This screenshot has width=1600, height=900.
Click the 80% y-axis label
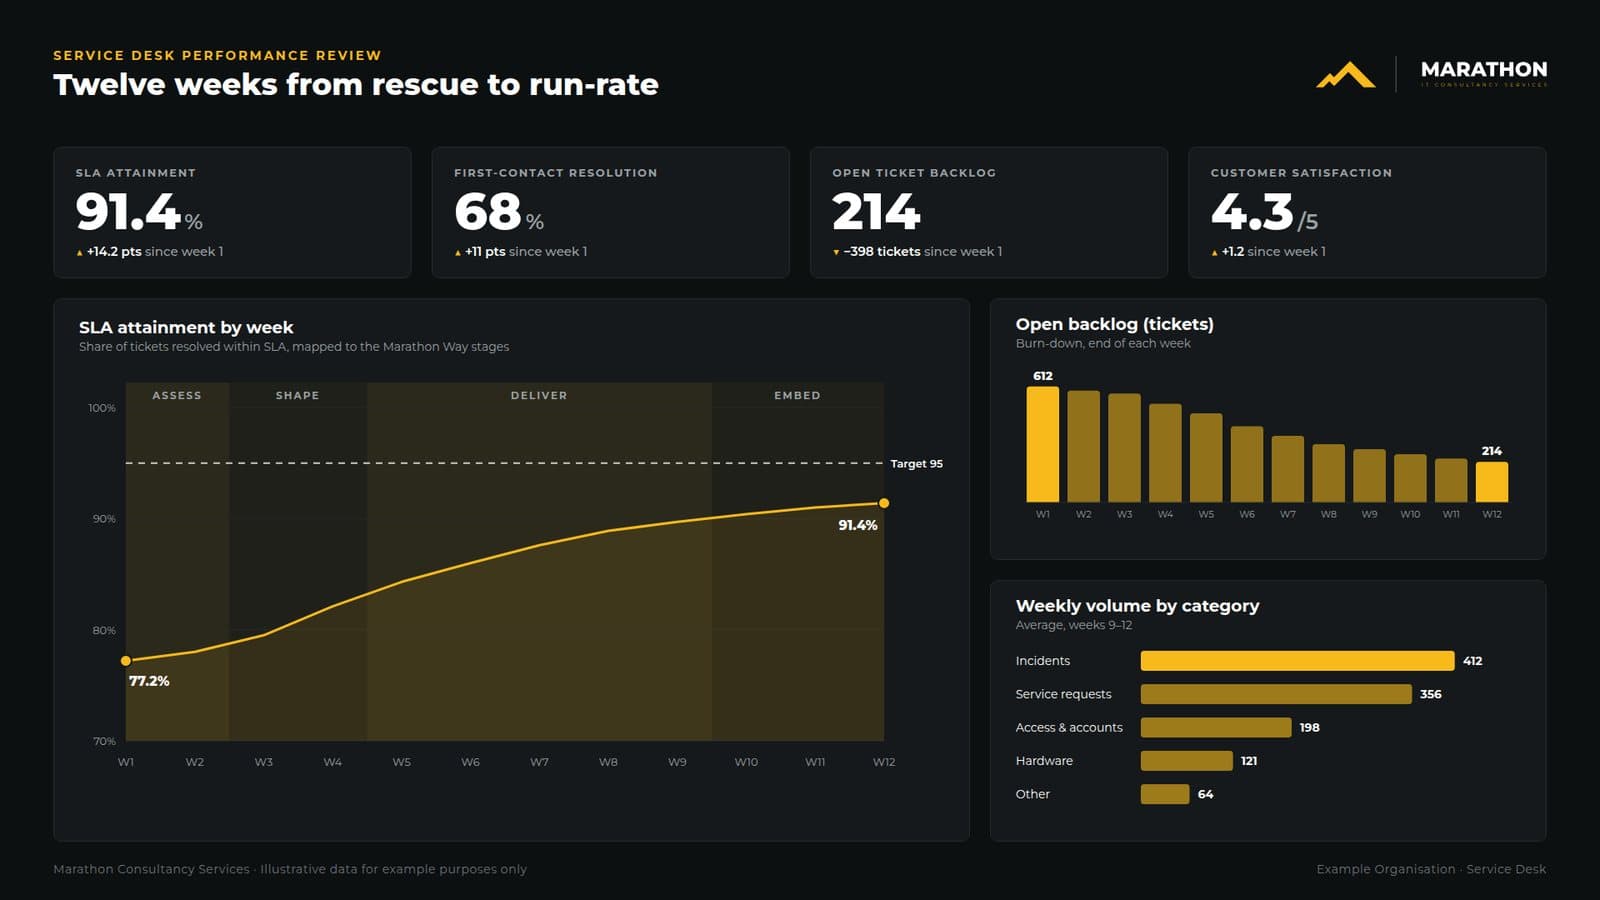coord(104,630)
